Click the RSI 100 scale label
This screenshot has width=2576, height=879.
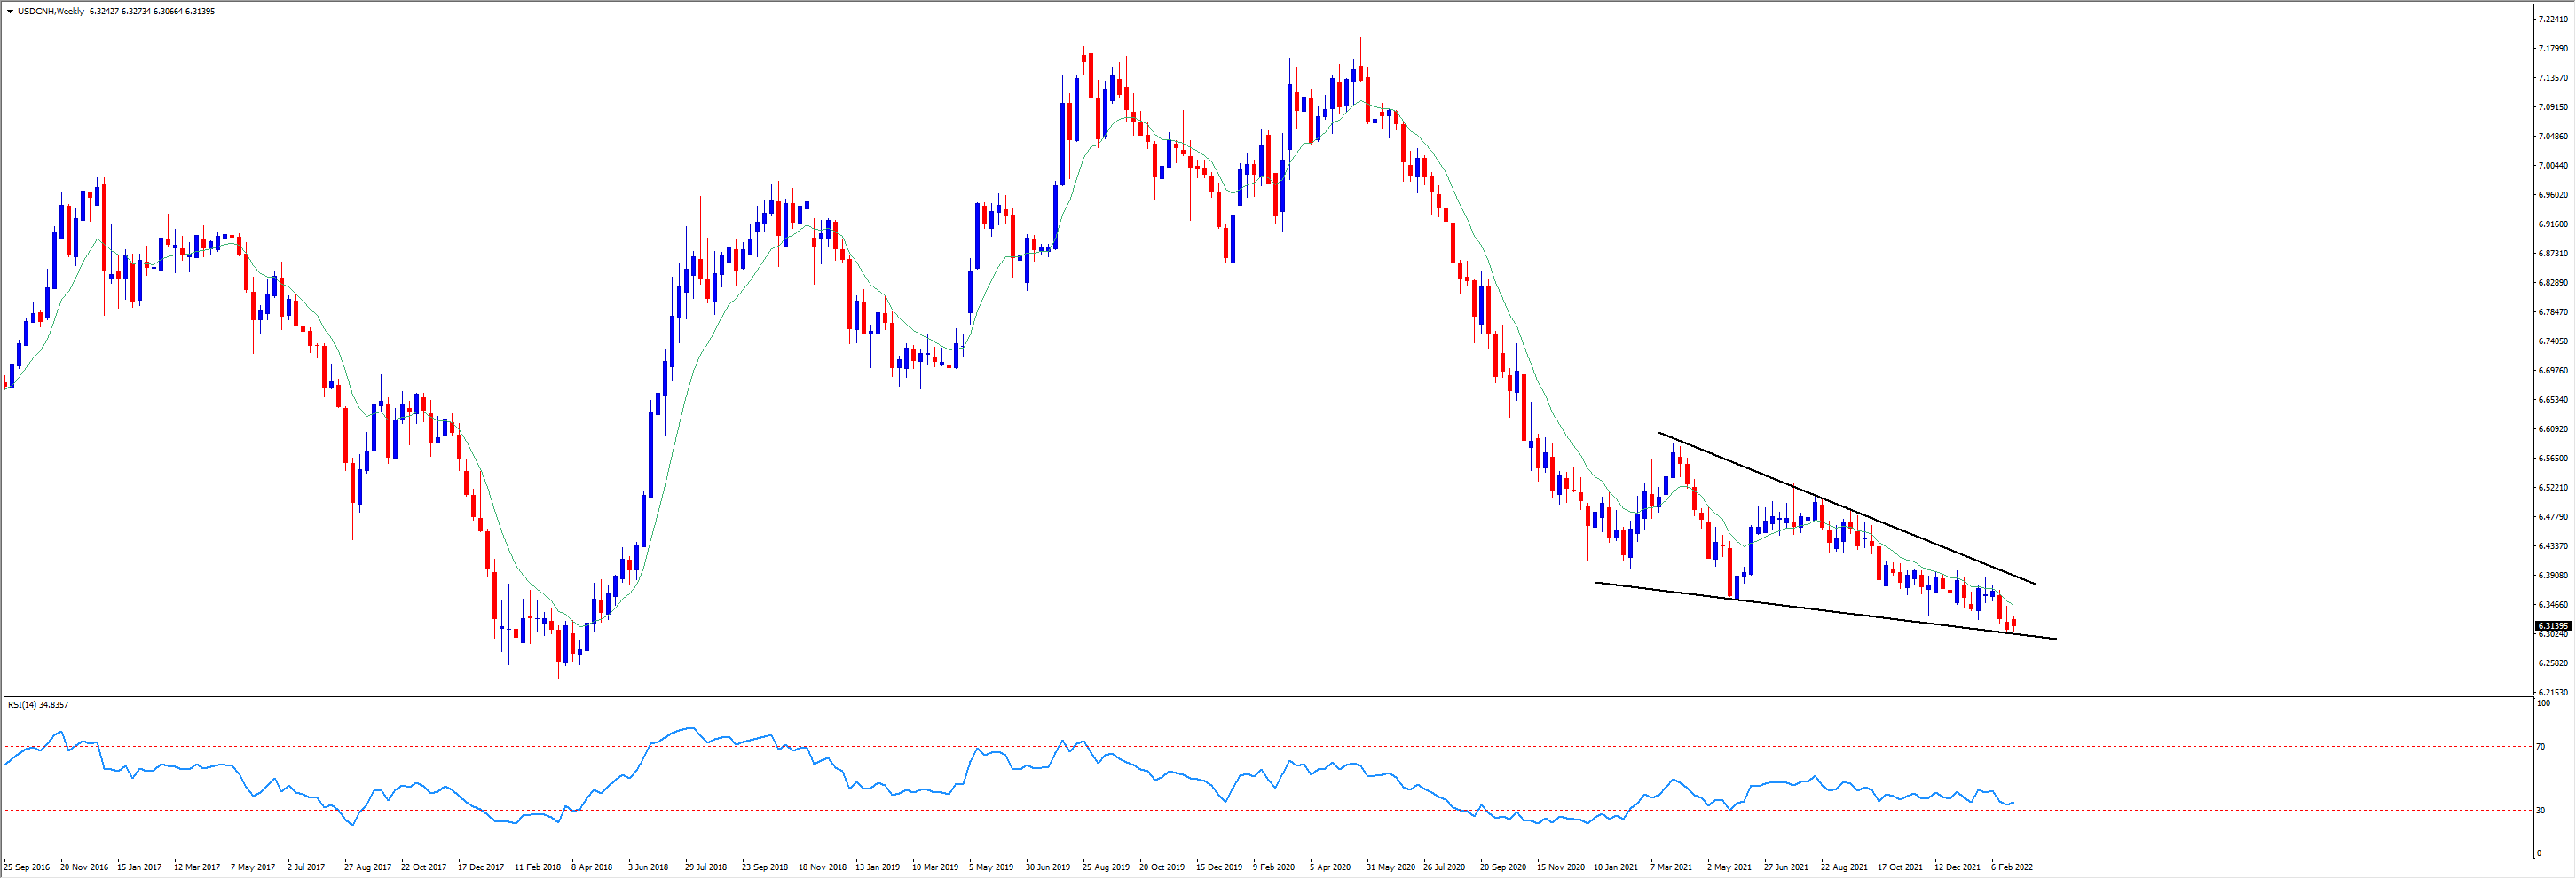[2543, 704]
